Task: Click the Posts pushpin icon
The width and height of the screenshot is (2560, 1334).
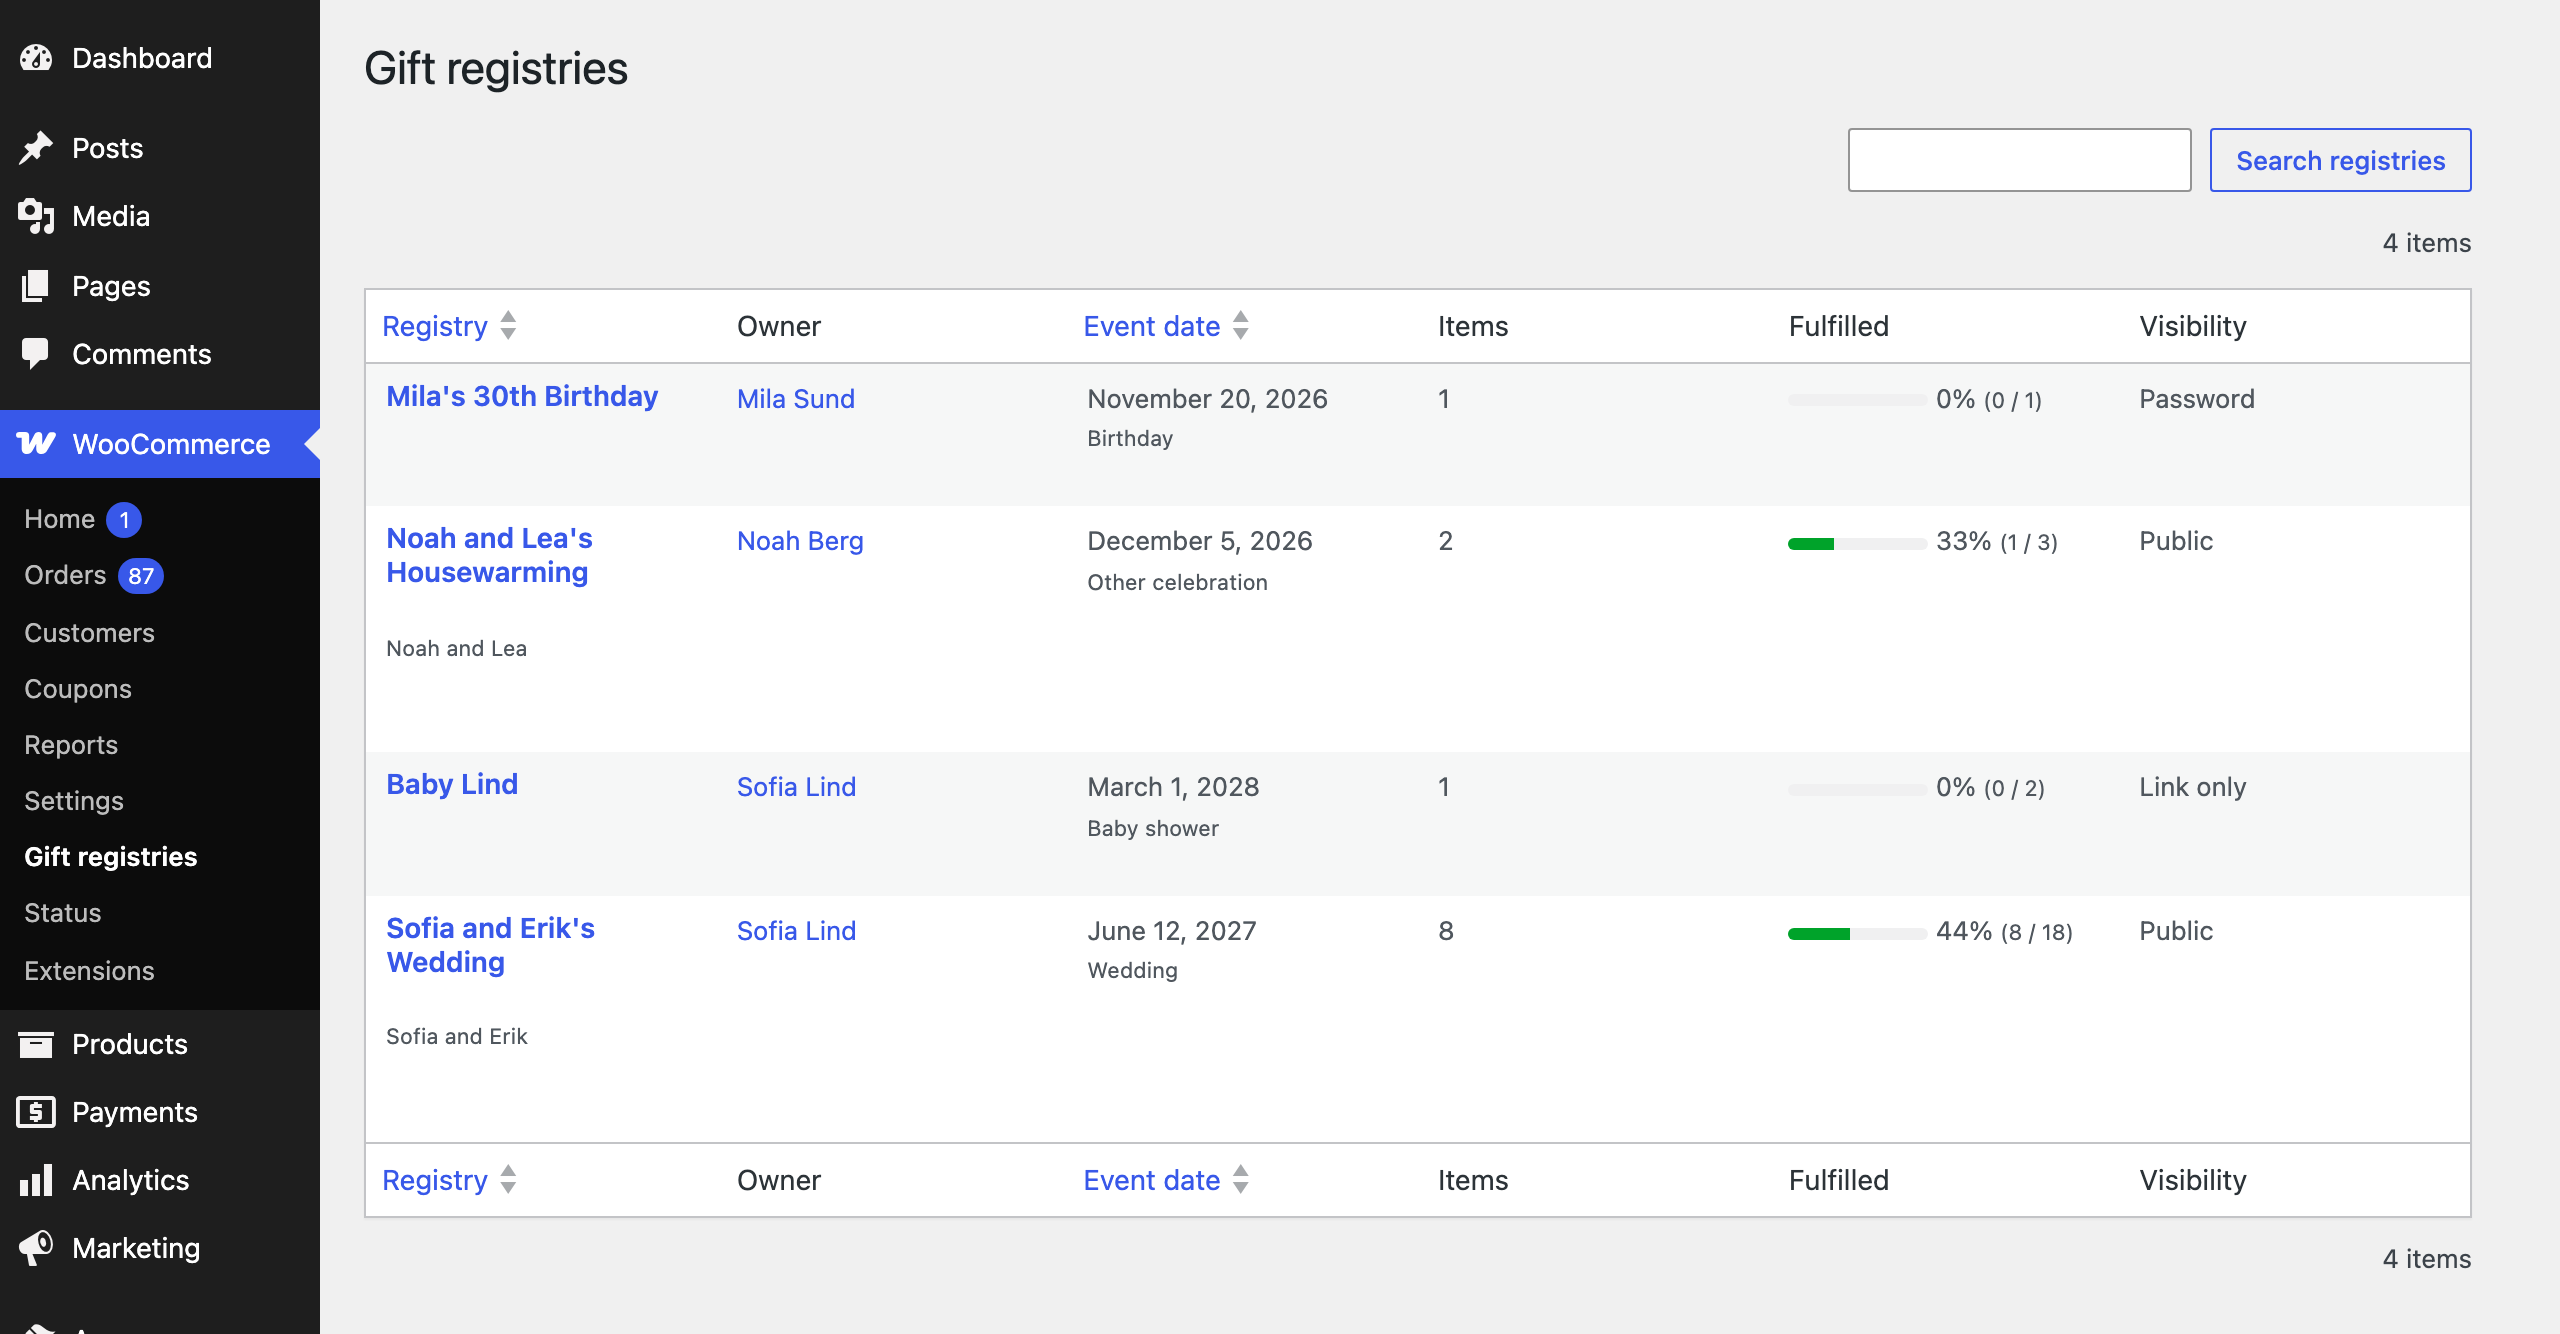Action: [x=36, y=148]
